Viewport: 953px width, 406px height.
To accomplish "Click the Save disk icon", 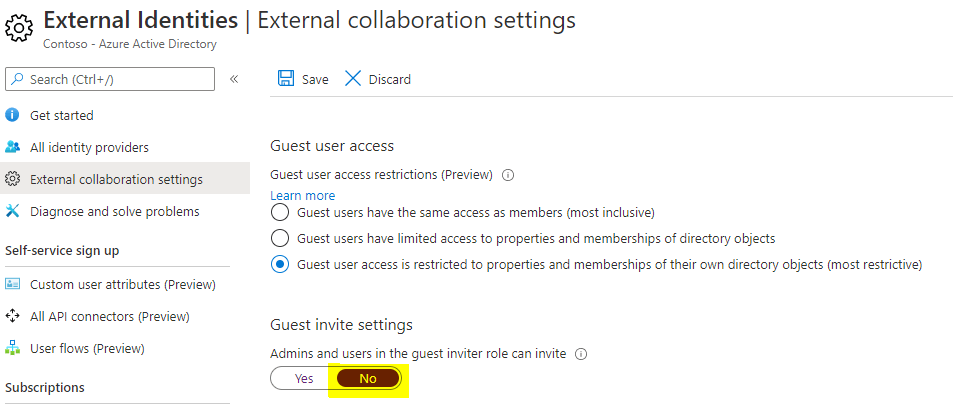I will click(x=286, y=79).
